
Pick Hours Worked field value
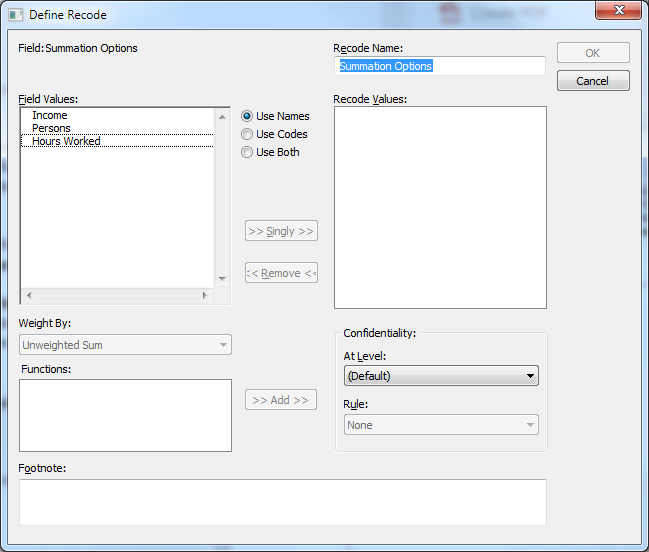66,141
